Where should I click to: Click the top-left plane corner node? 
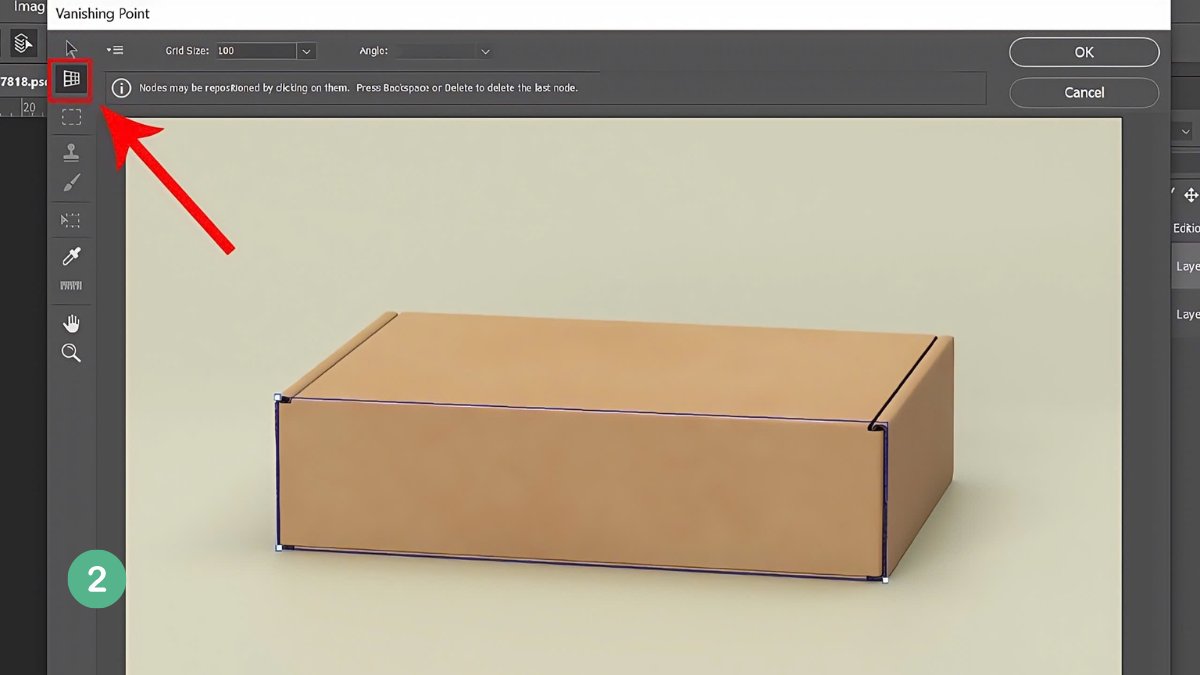(278, 398)
